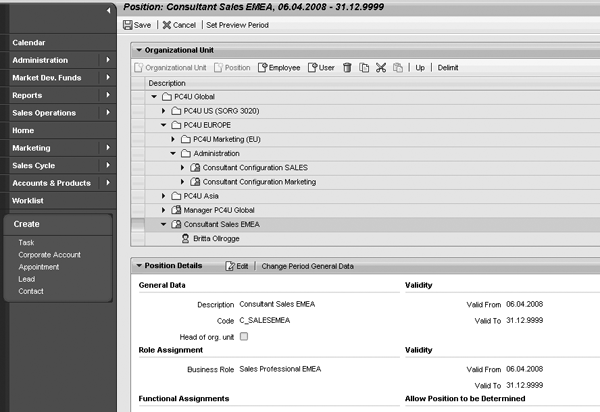Image resolution: width=600 pixels, height=412 pixels.
Task: Create a new Appointment link
Action: click(x=39, y=267)
